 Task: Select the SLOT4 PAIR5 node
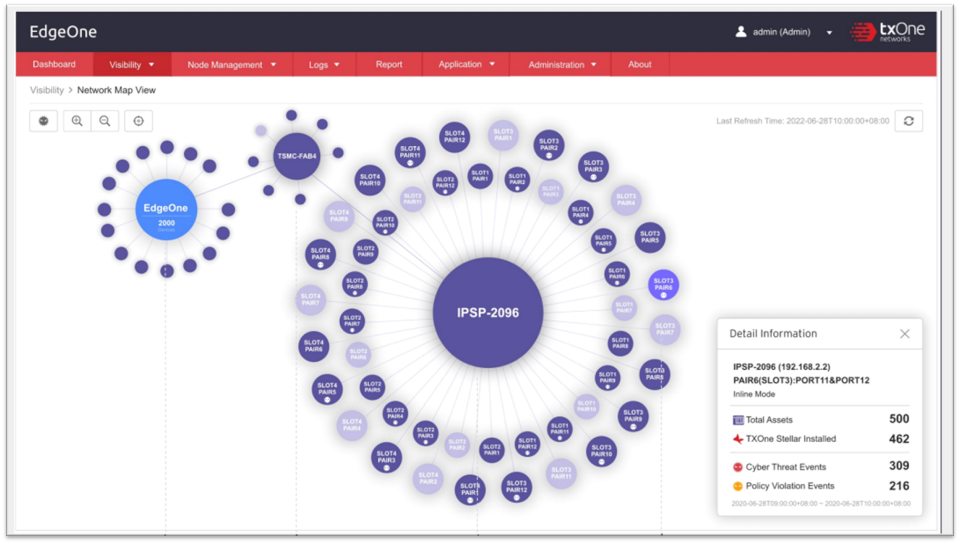pos(327,389)
